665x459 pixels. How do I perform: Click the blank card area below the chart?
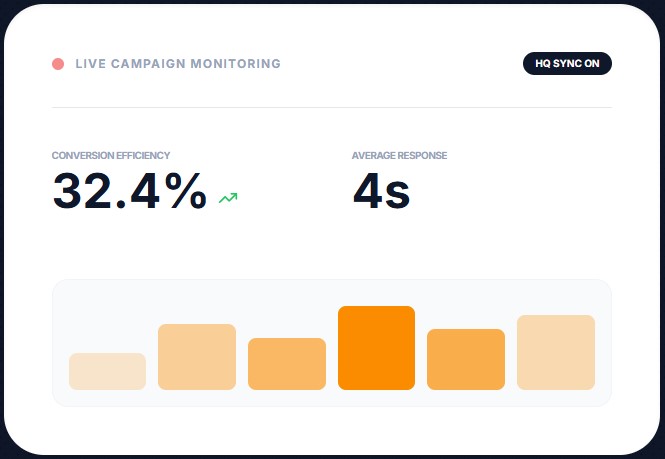(x=331, y=430)
